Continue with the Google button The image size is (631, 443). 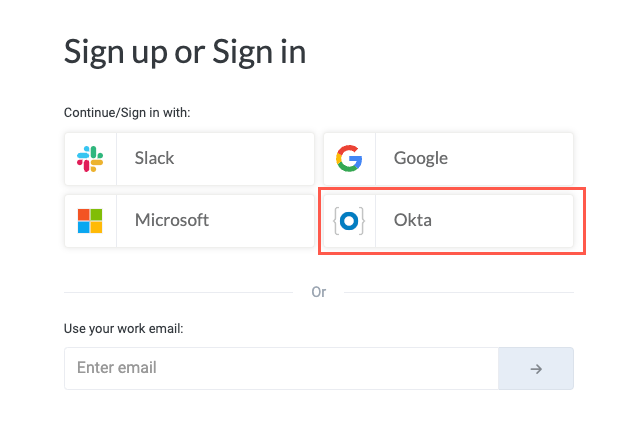click(x=448, y=158)
